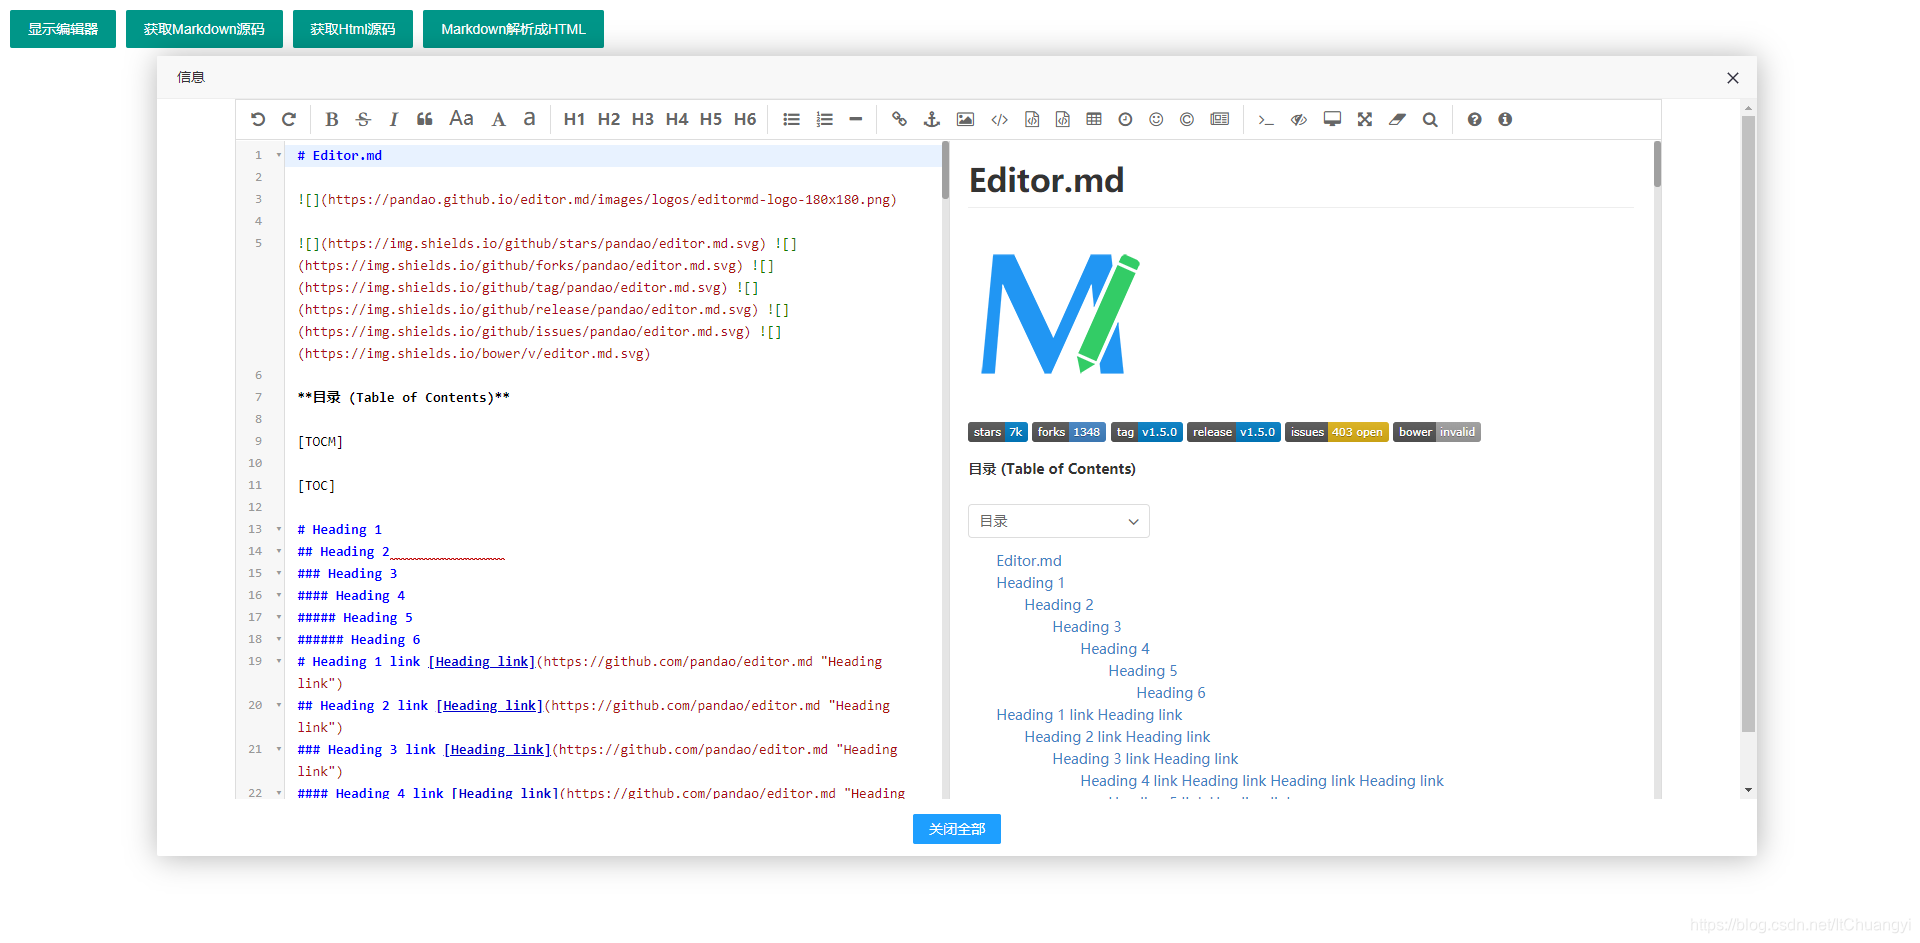Collapse the line 13 fold arrow
This screenshot has height=943, width=1920.
(279, 529)
